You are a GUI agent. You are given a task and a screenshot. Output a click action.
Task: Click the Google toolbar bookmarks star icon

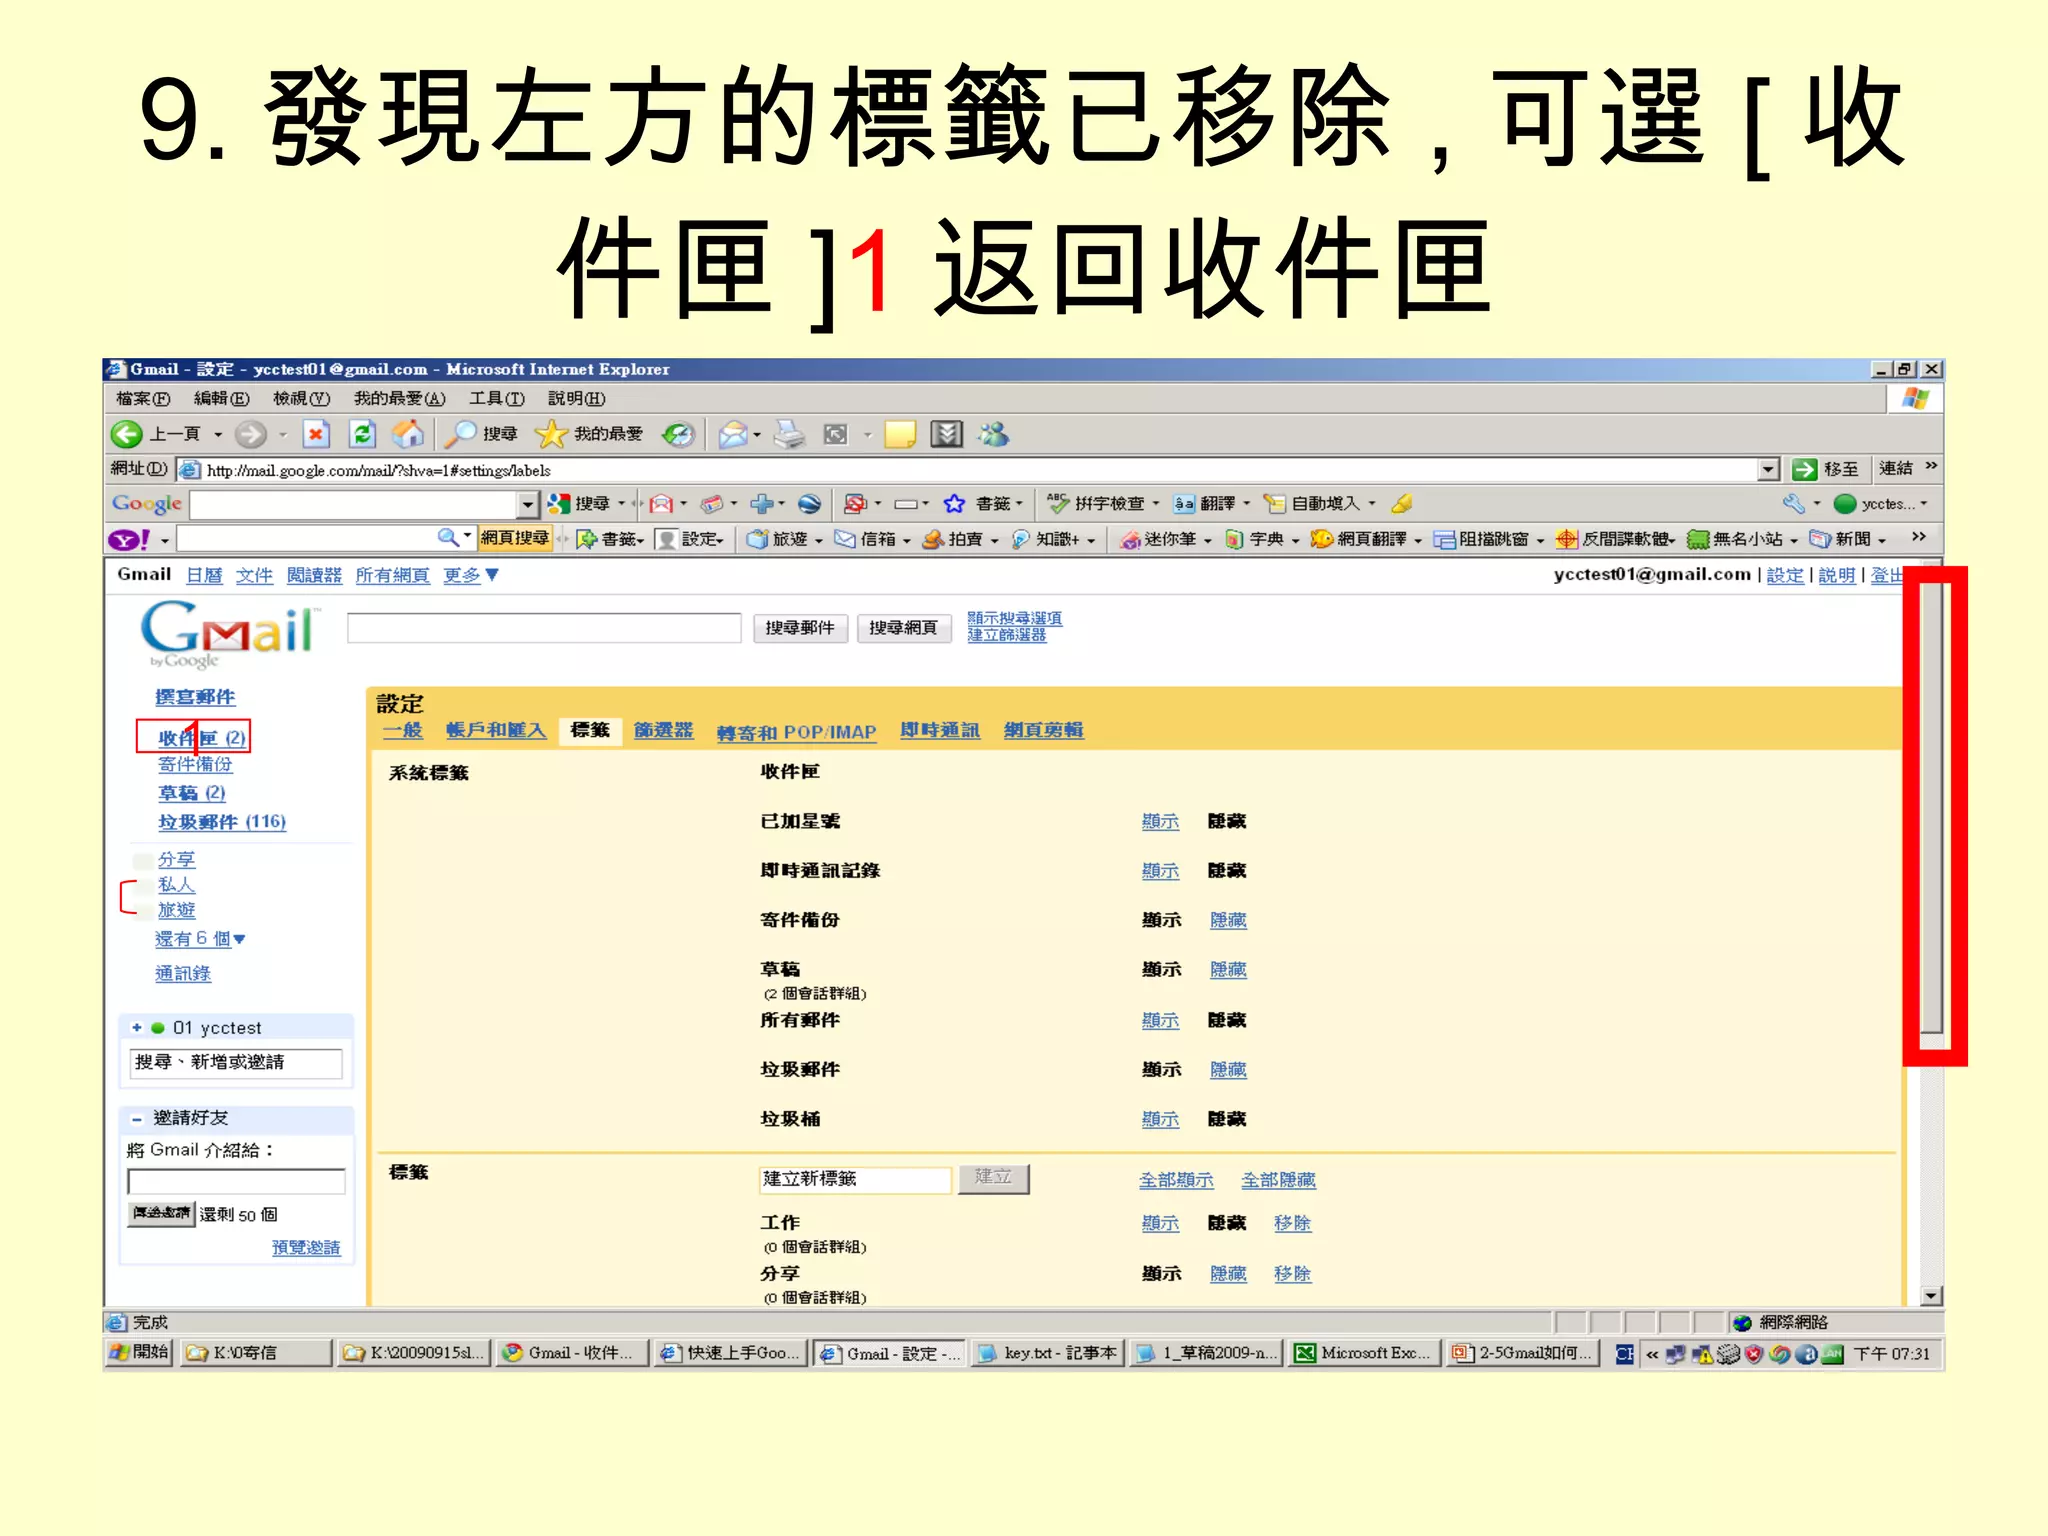(x=955, y=504)
